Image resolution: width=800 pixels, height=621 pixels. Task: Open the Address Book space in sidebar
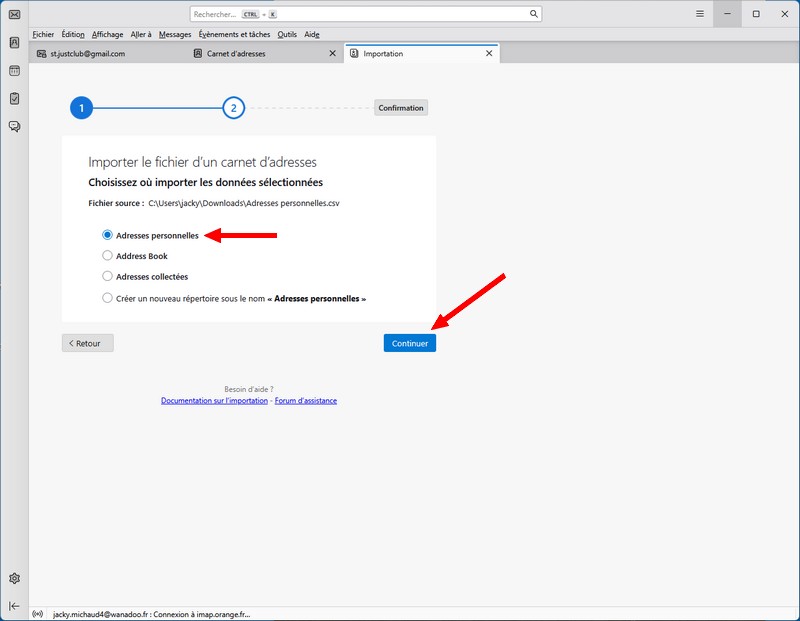click(14, 43)
